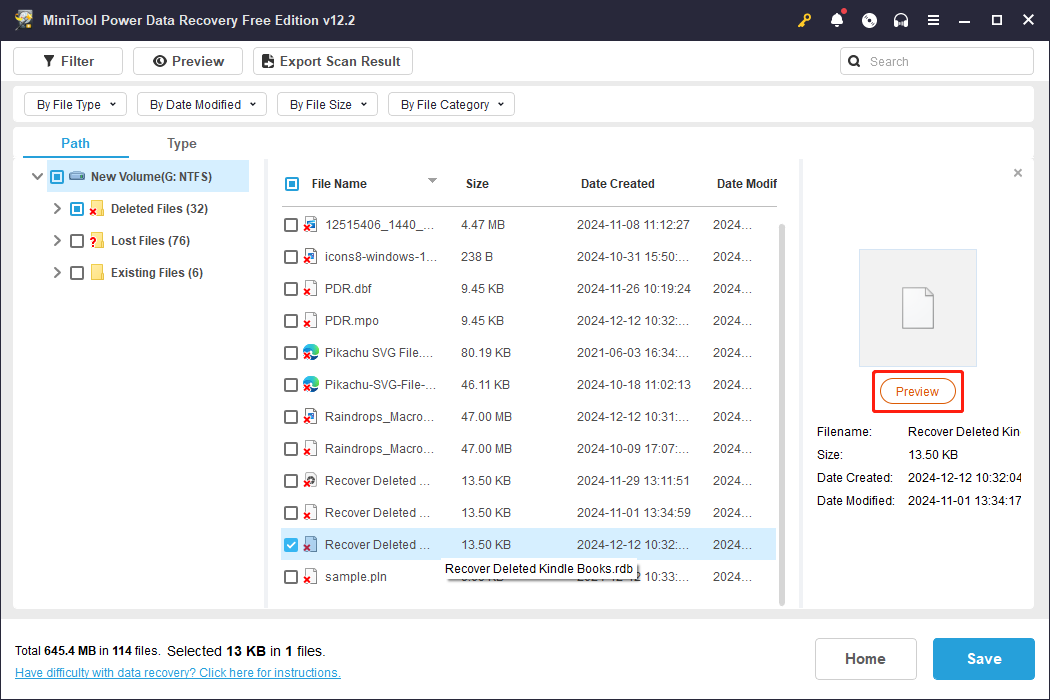Check the box for sample.pln
Image resolution: width=1050 pixels, height=700 pixels.
(291, 577)
